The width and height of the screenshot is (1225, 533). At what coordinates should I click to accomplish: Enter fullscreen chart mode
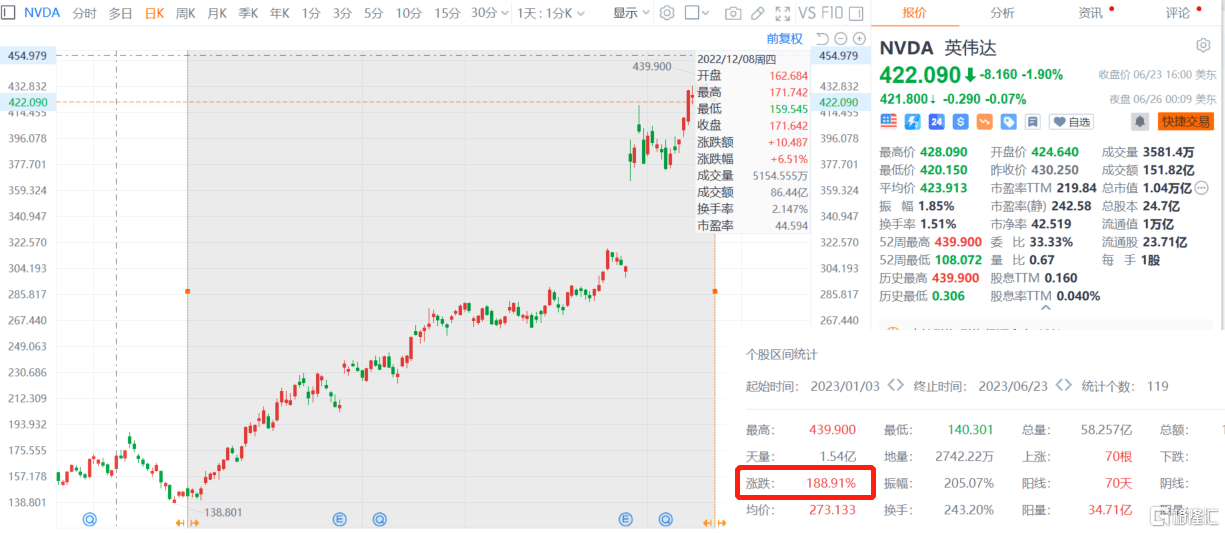(x=783, y=13)
